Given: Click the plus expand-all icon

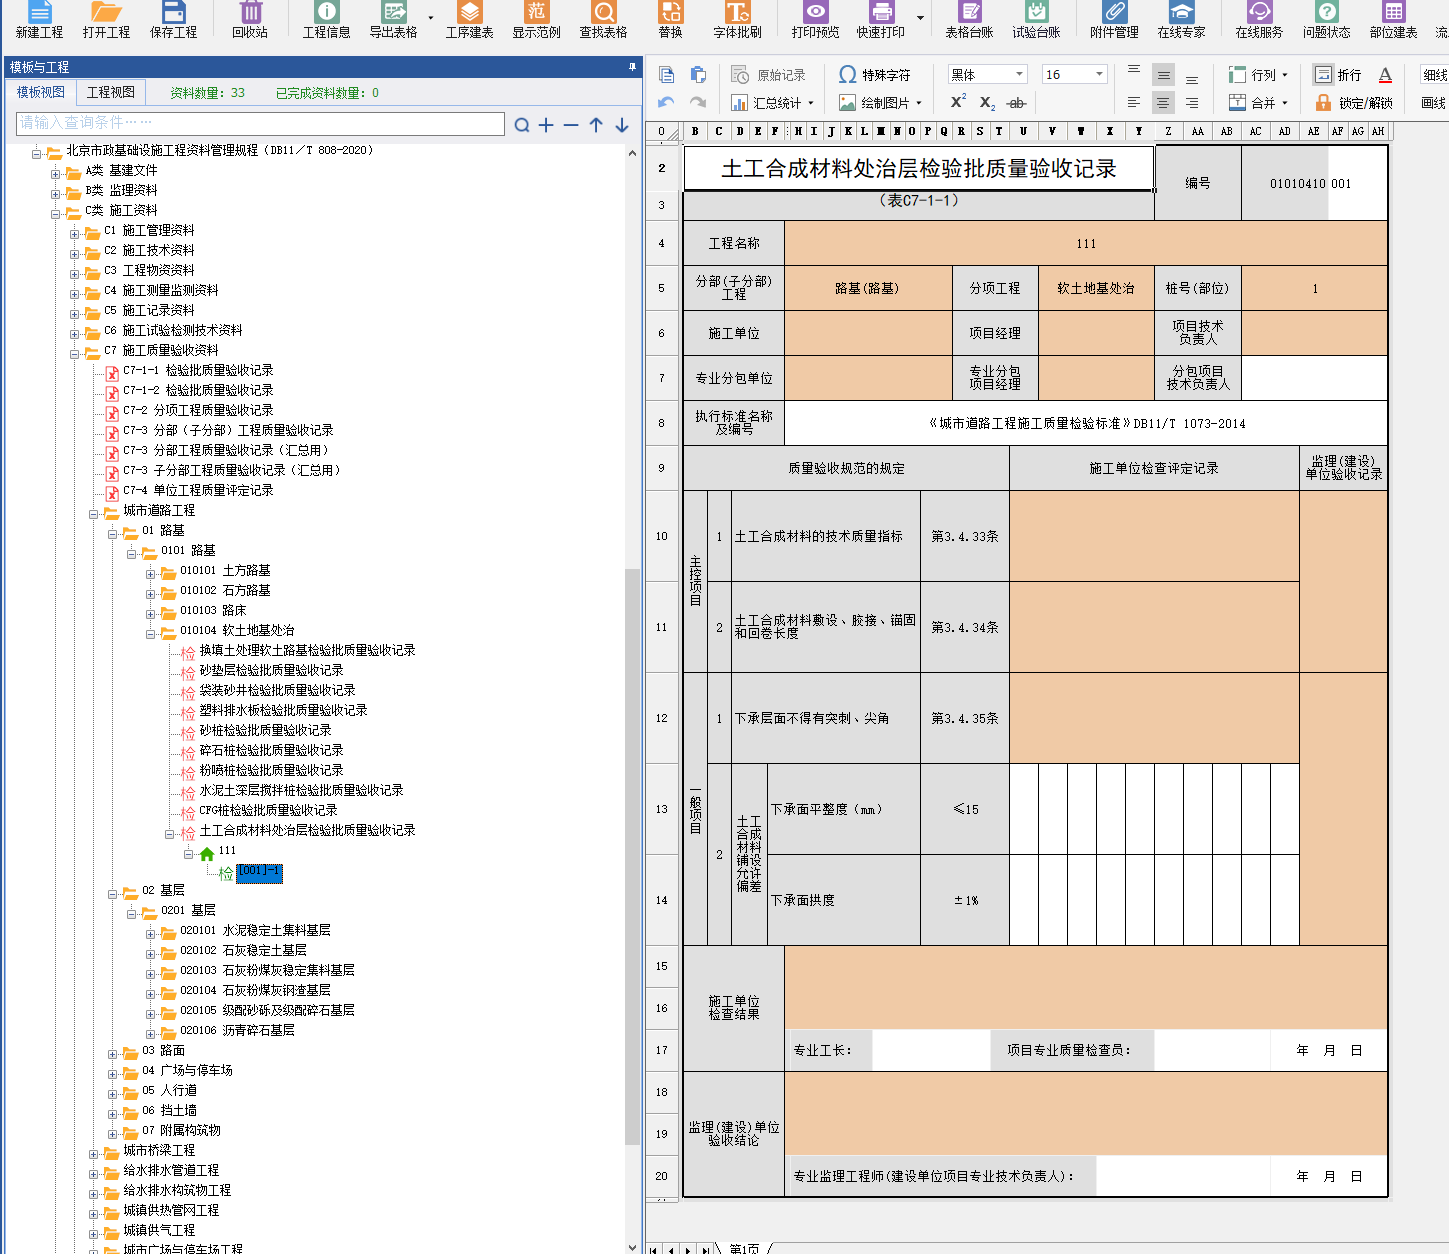Looking at the screenshot, I should (546, 125).
